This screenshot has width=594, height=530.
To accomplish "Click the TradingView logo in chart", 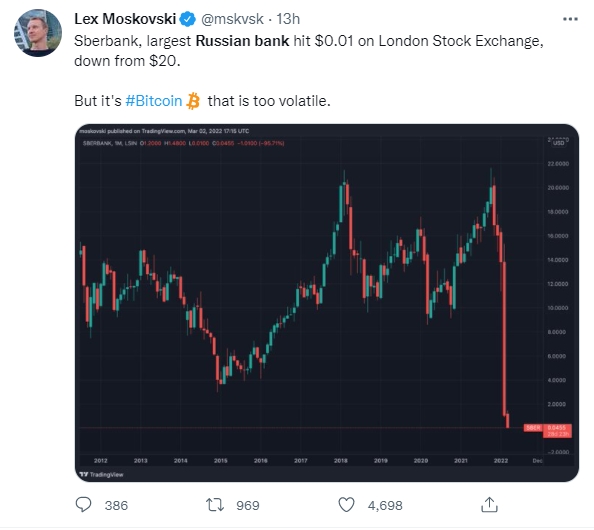I will (x=102, y=474).
